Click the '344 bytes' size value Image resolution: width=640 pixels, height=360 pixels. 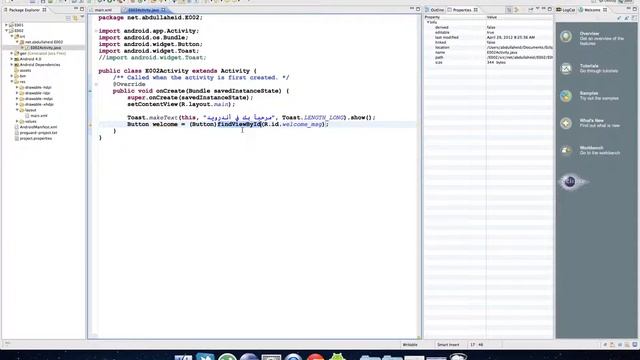[x=496, y=62]
